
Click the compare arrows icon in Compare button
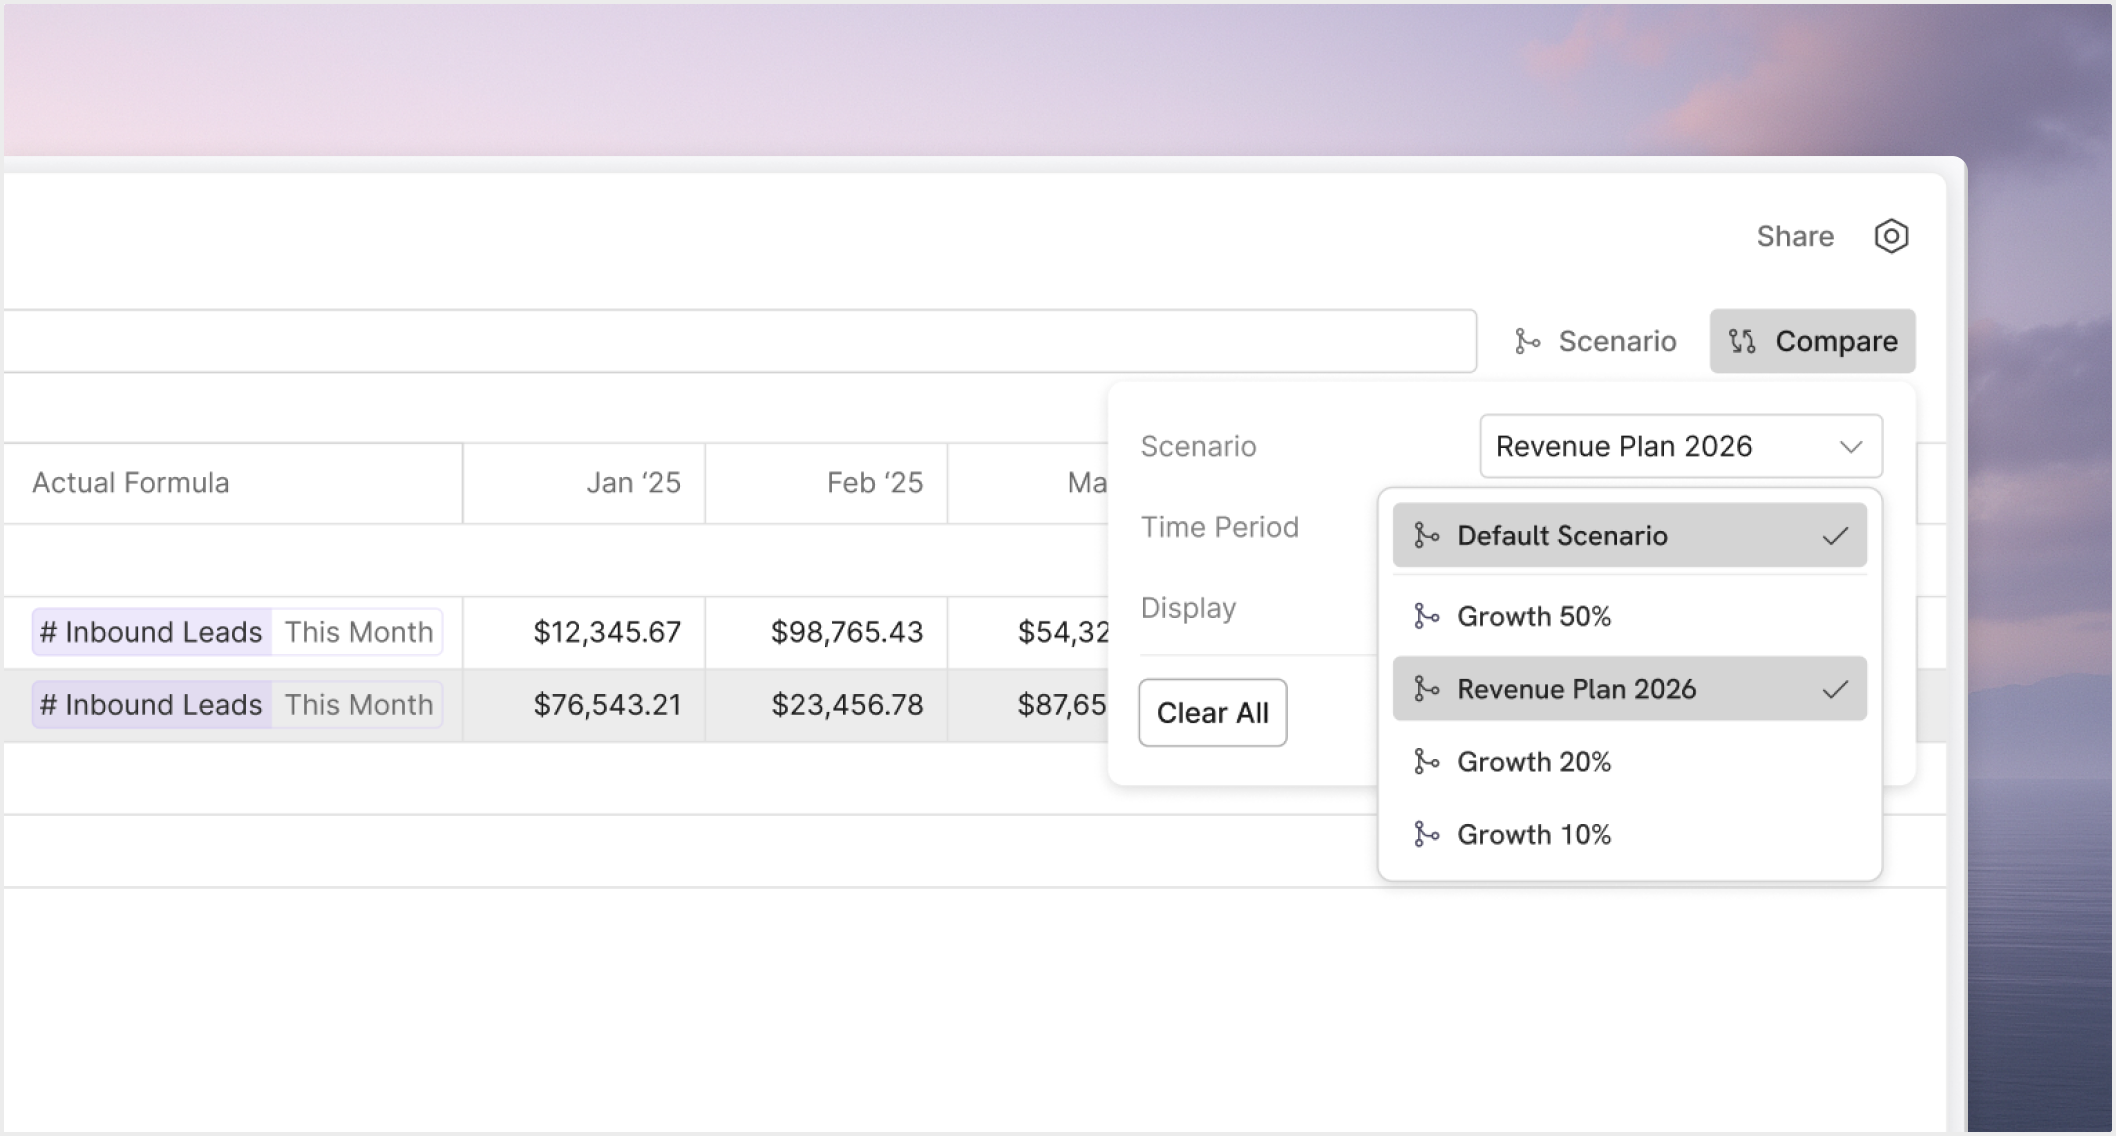1743,341
